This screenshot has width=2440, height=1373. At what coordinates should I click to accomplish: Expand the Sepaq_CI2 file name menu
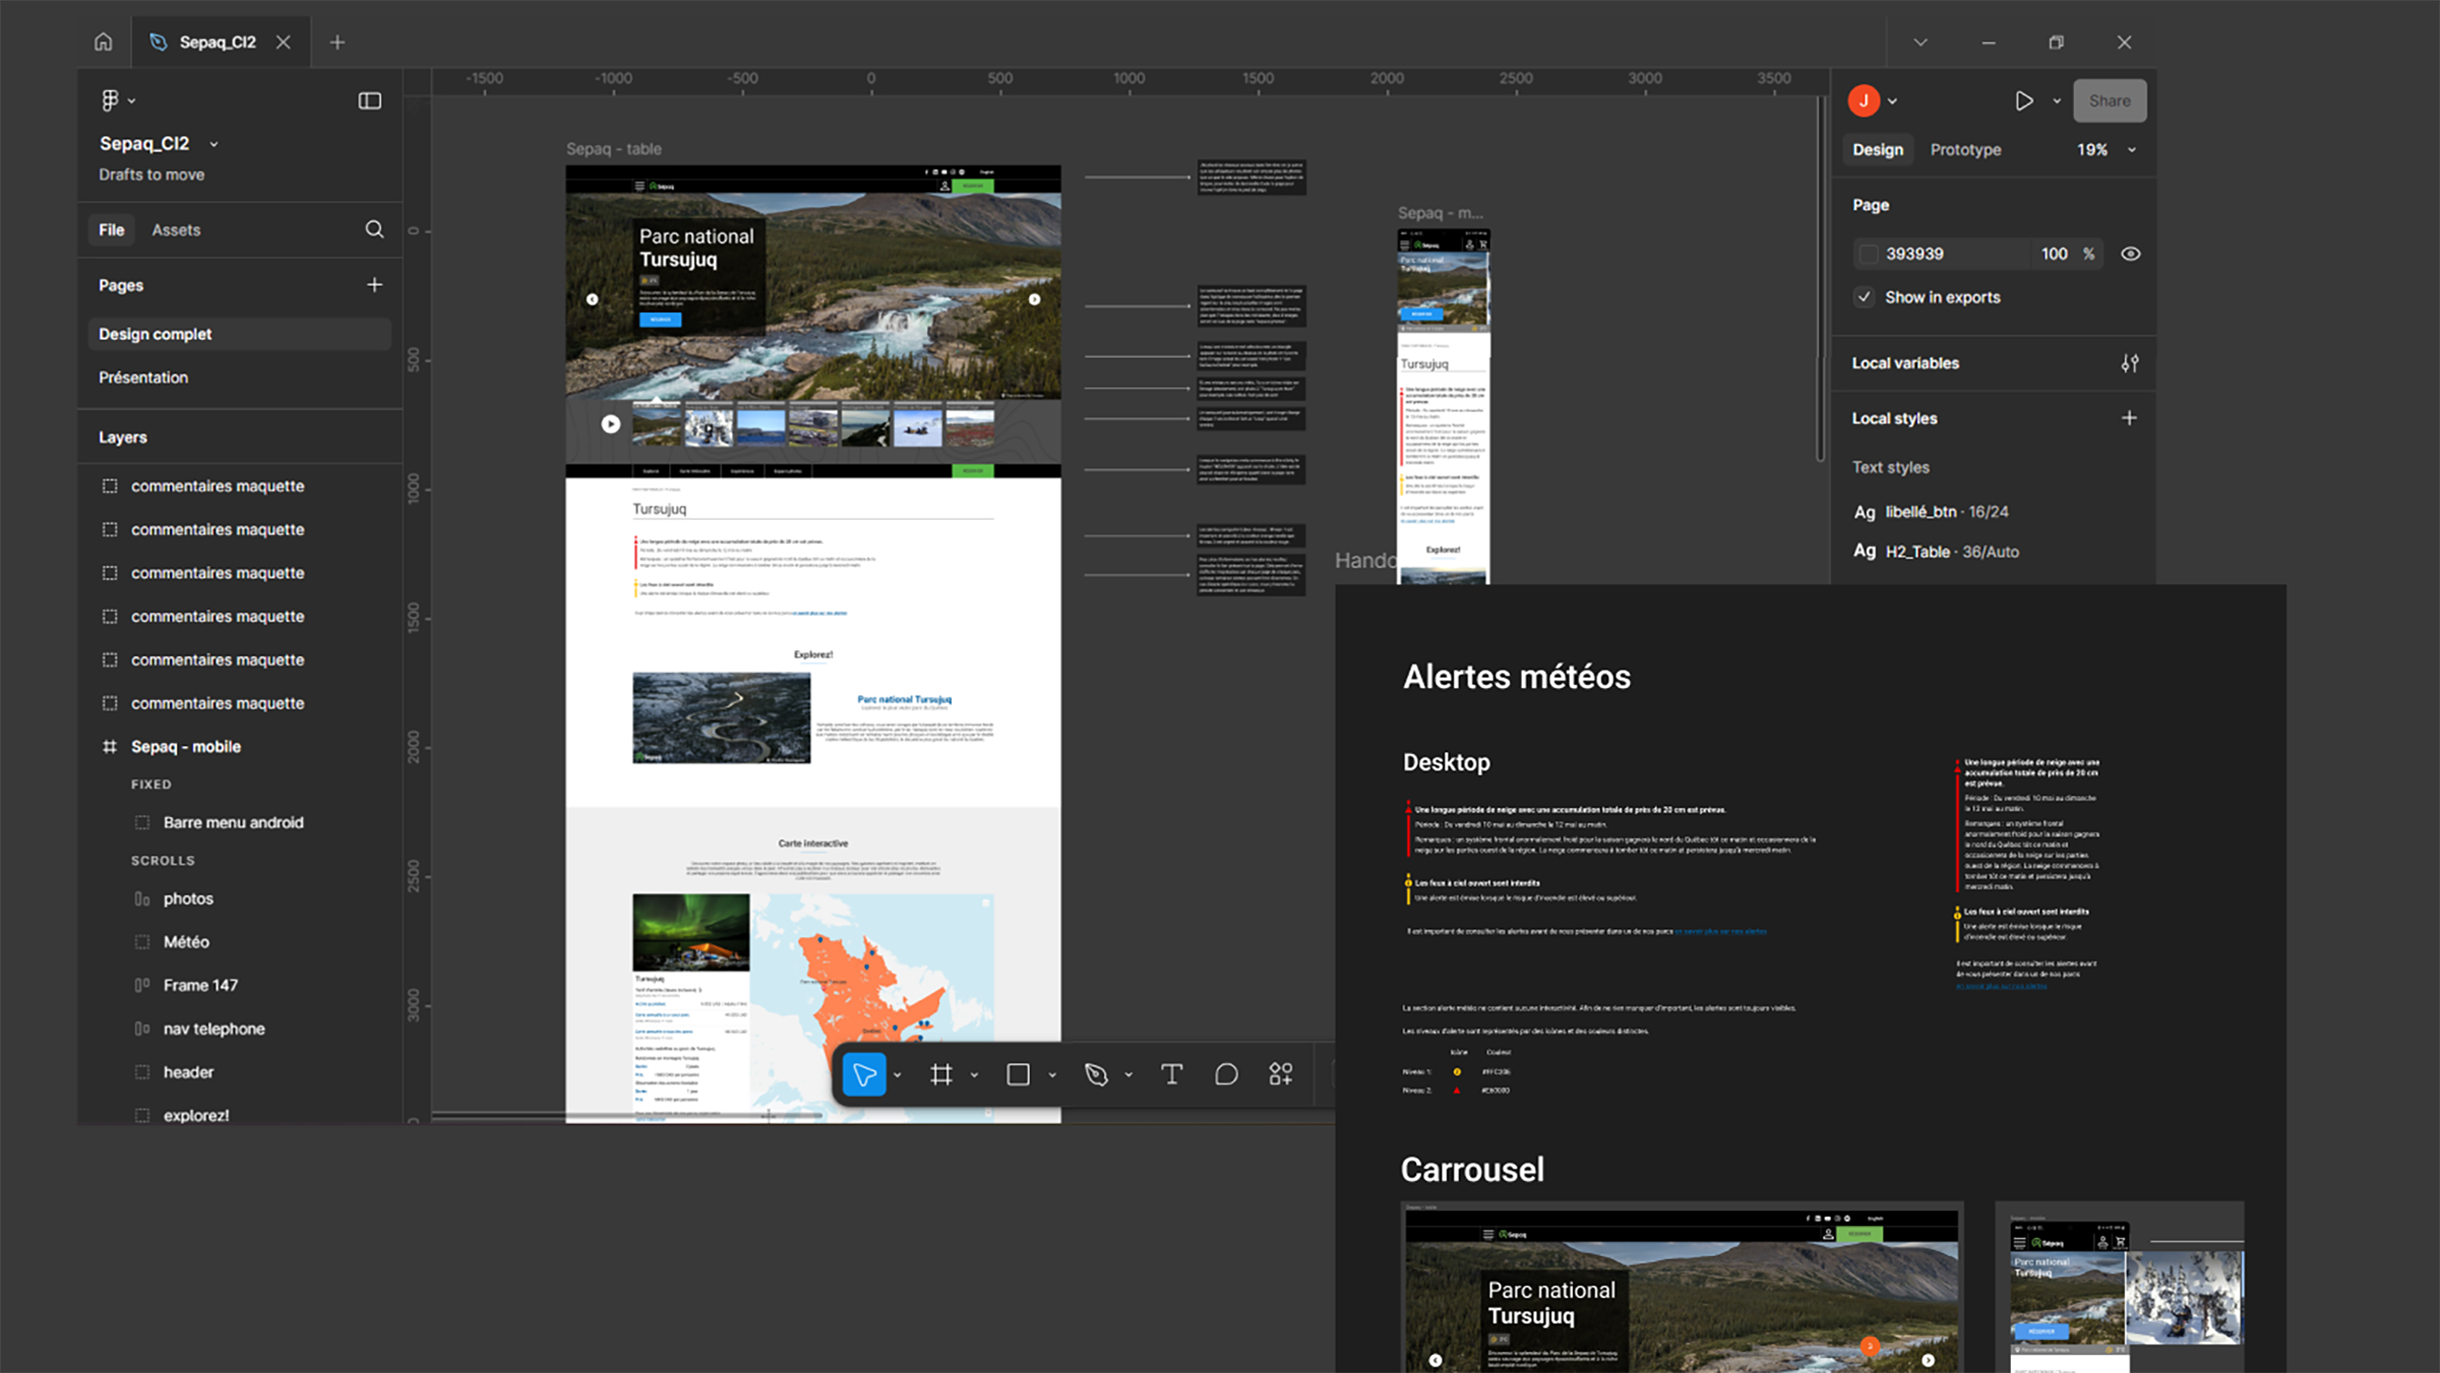click(x=213, y=144)
